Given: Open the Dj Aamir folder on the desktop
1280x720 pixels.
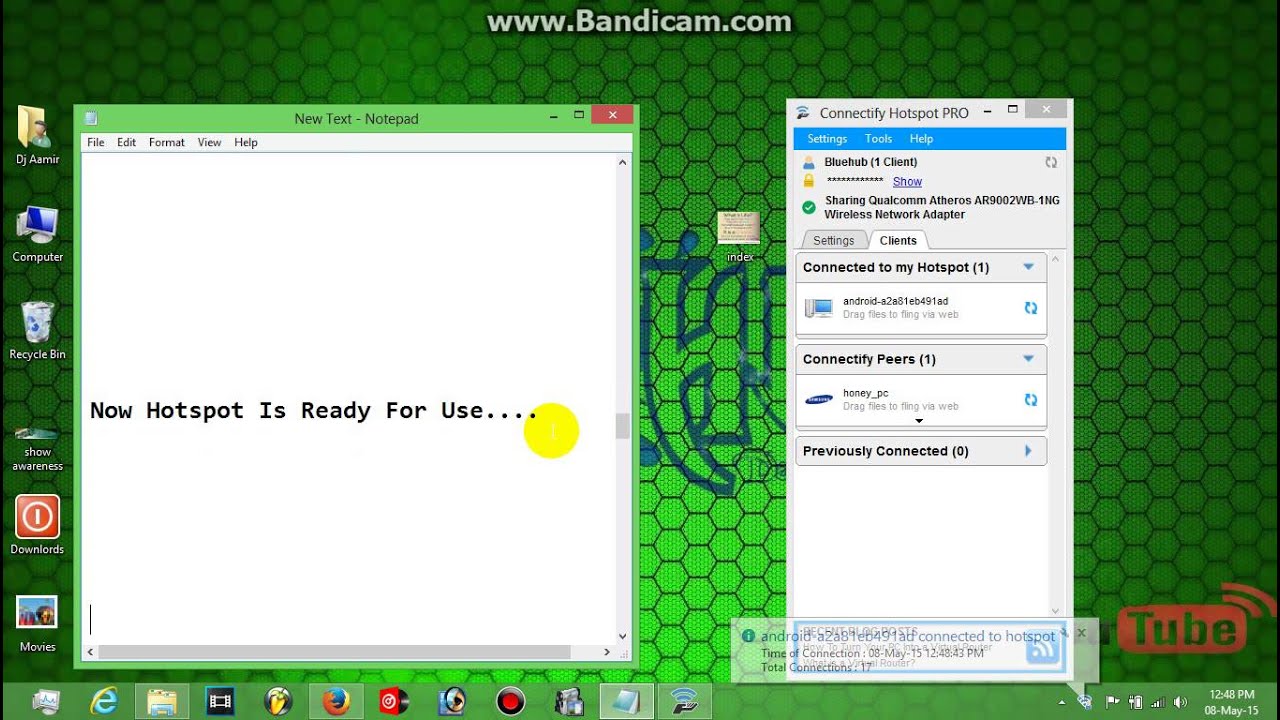Looking at the screenshot, I should 37,135.
